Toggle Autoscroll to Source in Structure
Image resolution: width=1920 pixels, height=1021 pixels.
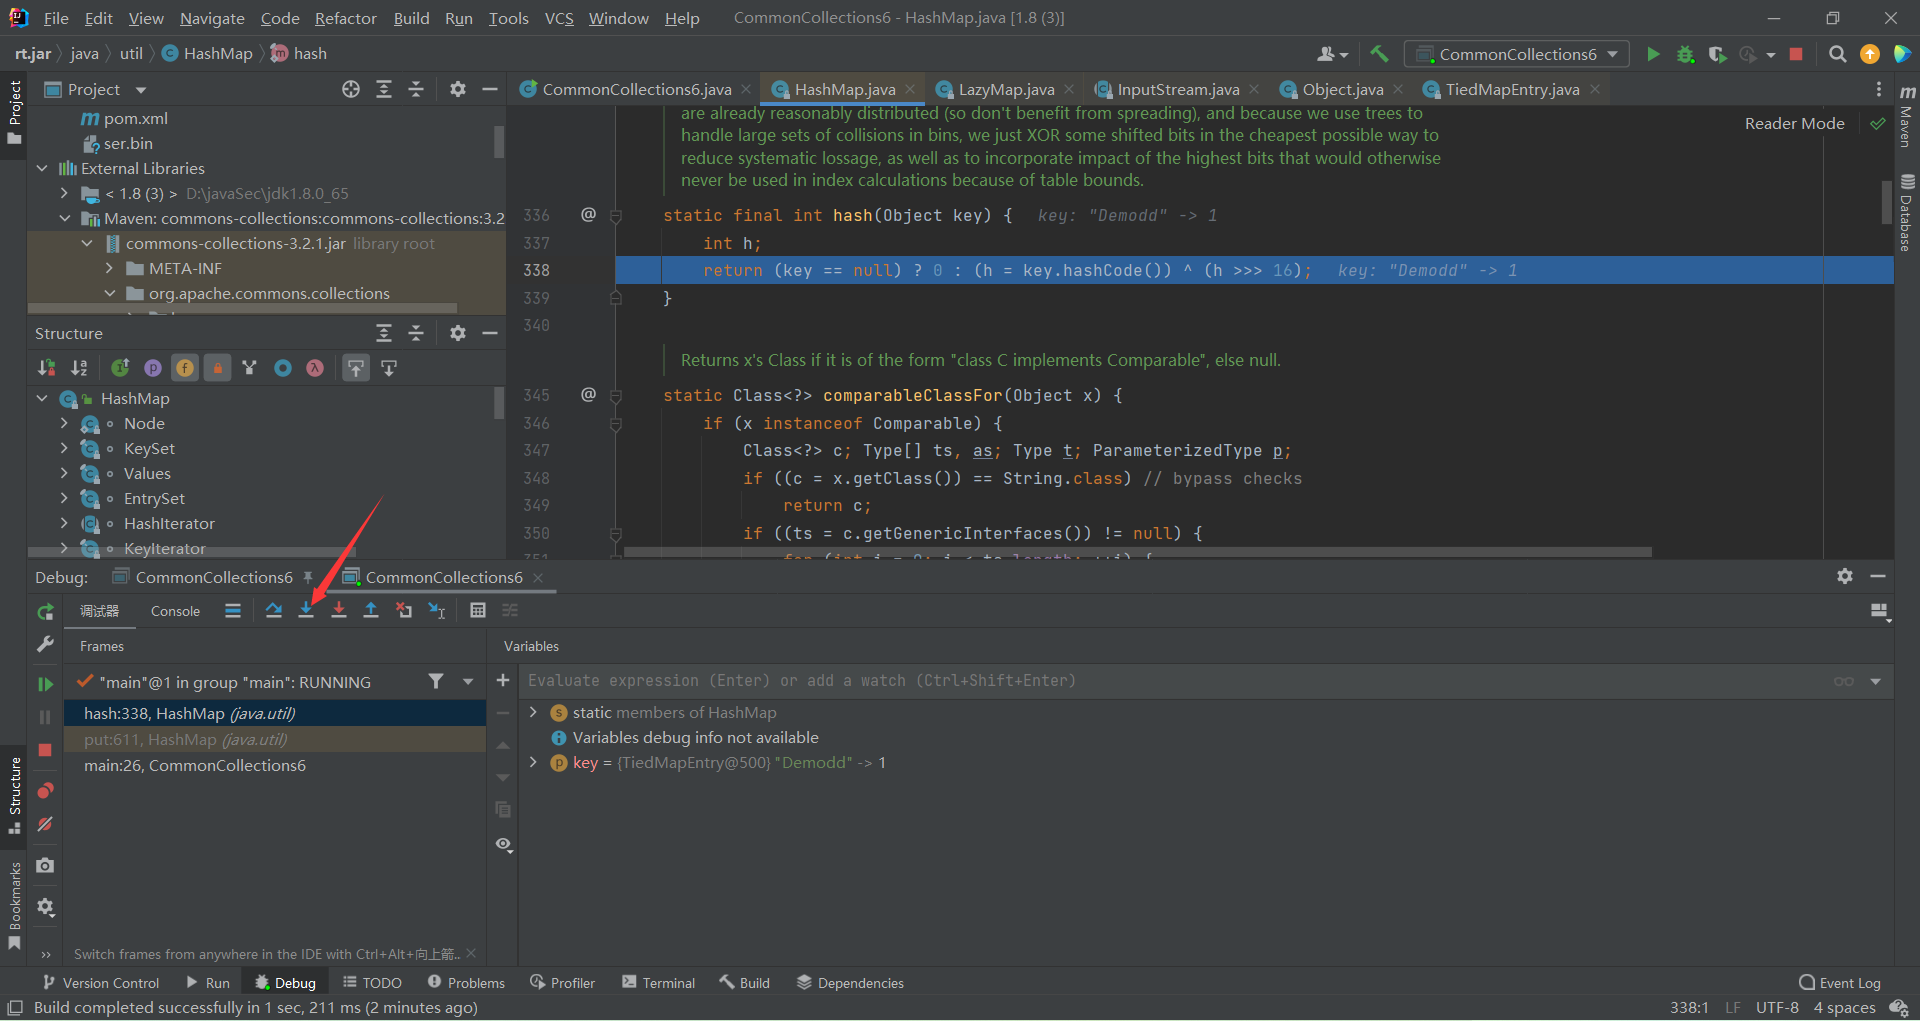tap(356, 368)
